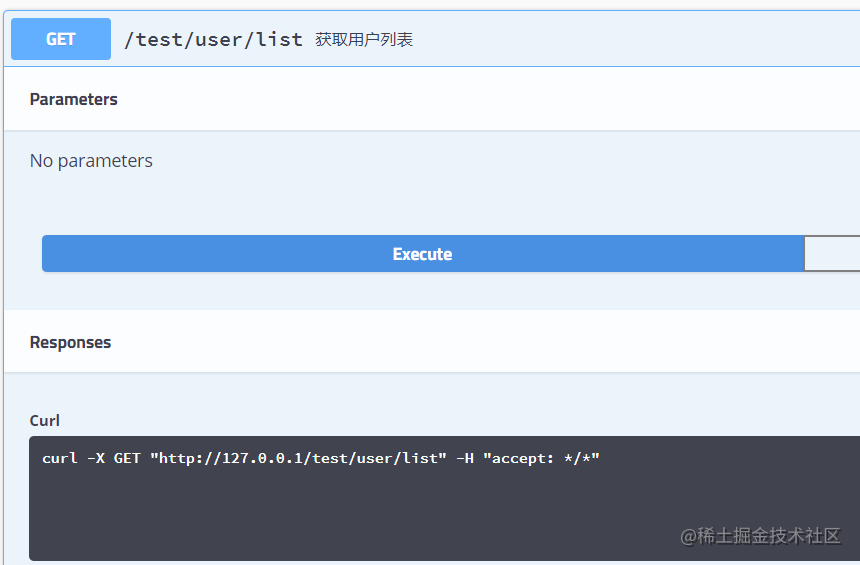Click the -H flag in curl command
The image size is (860, 565).
pos(464,458)
